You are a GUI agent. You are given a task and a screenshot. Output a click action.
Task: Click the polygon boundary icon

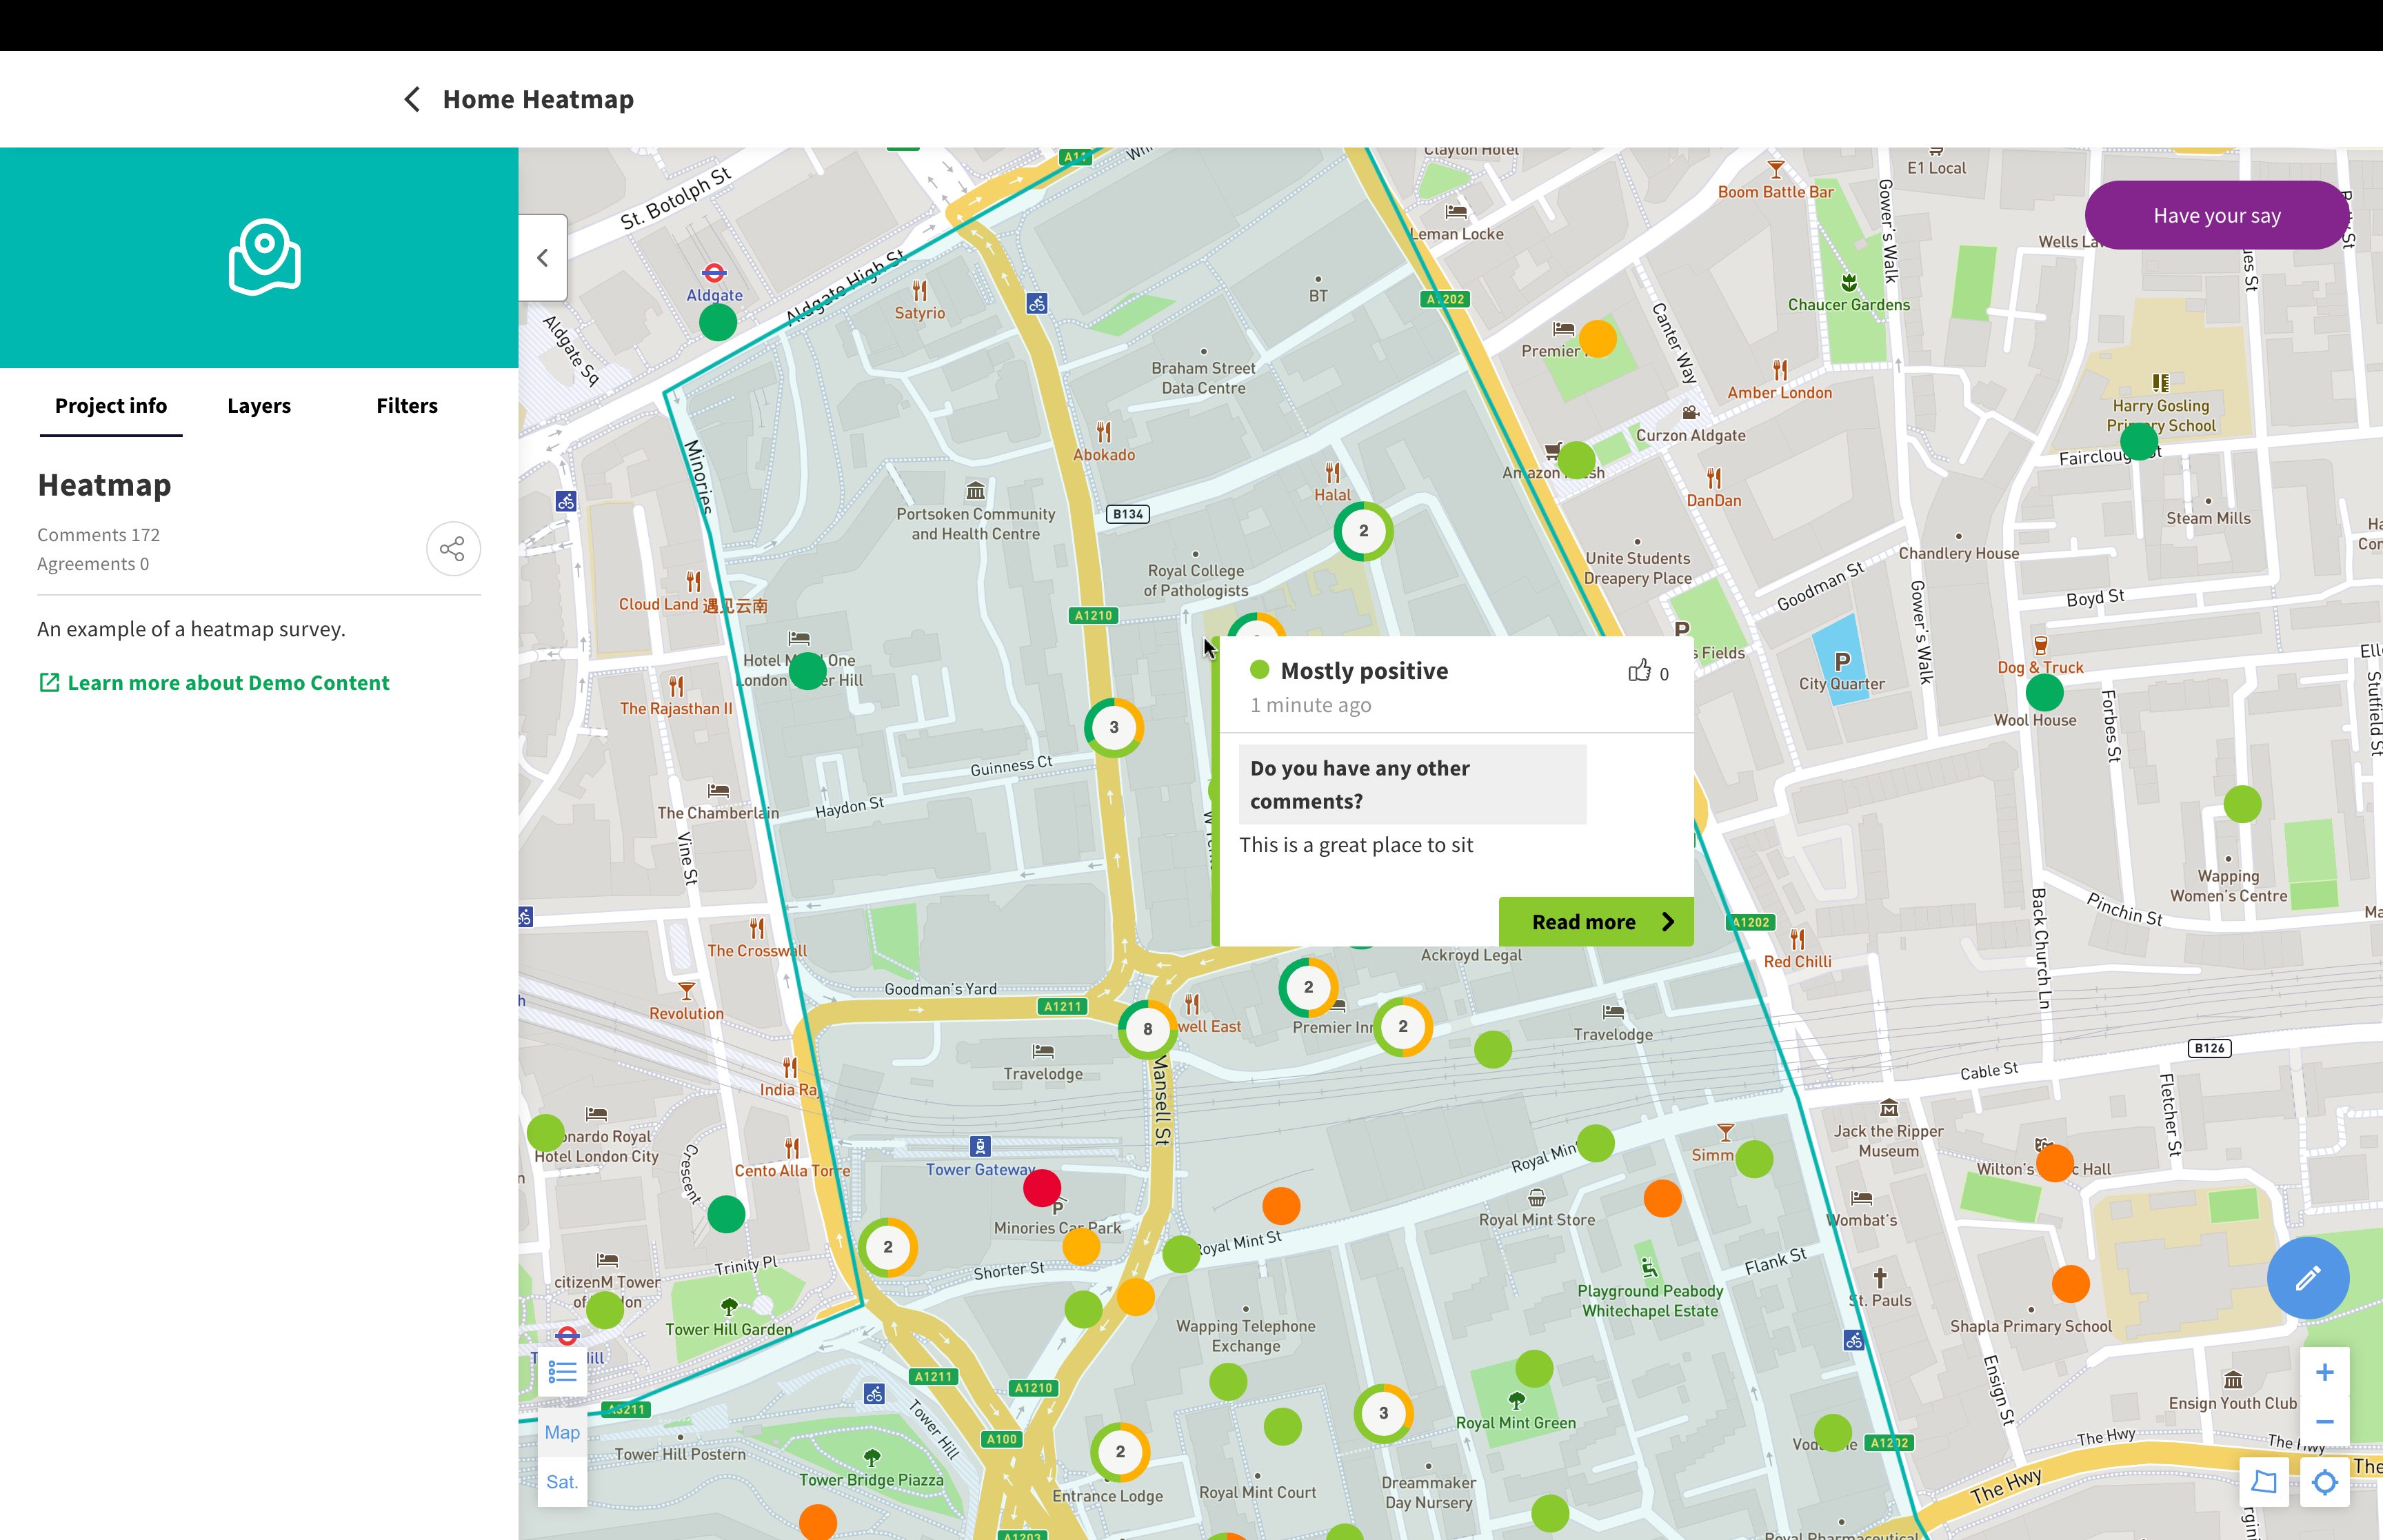click(2264, 1482)
